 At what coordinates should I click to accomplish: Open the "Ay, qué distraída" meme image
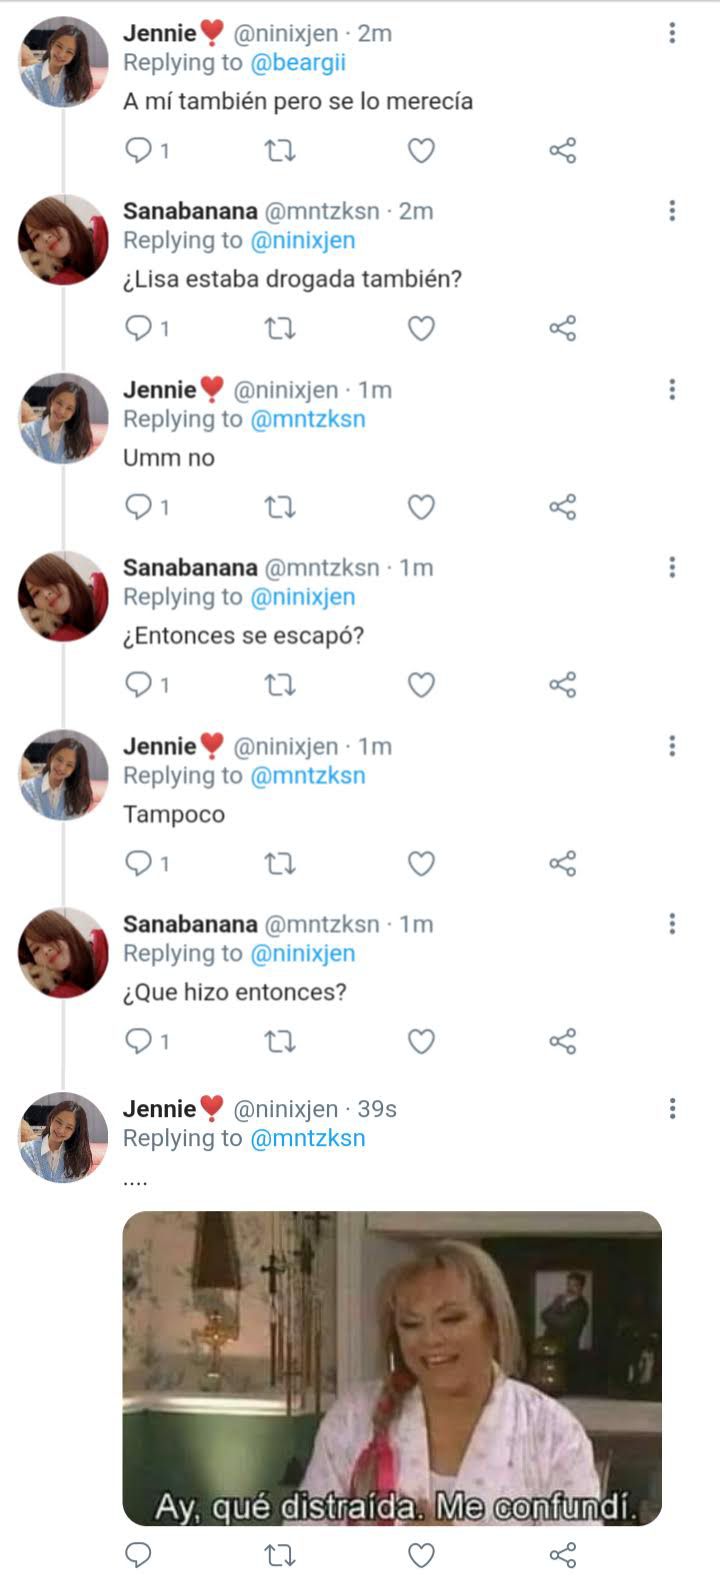point(392,1368)
